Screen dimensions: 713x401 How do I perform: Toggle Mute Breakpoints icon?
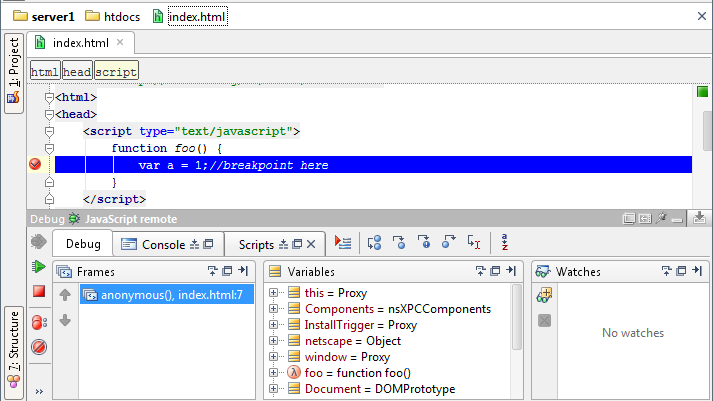tap(39, 347)
